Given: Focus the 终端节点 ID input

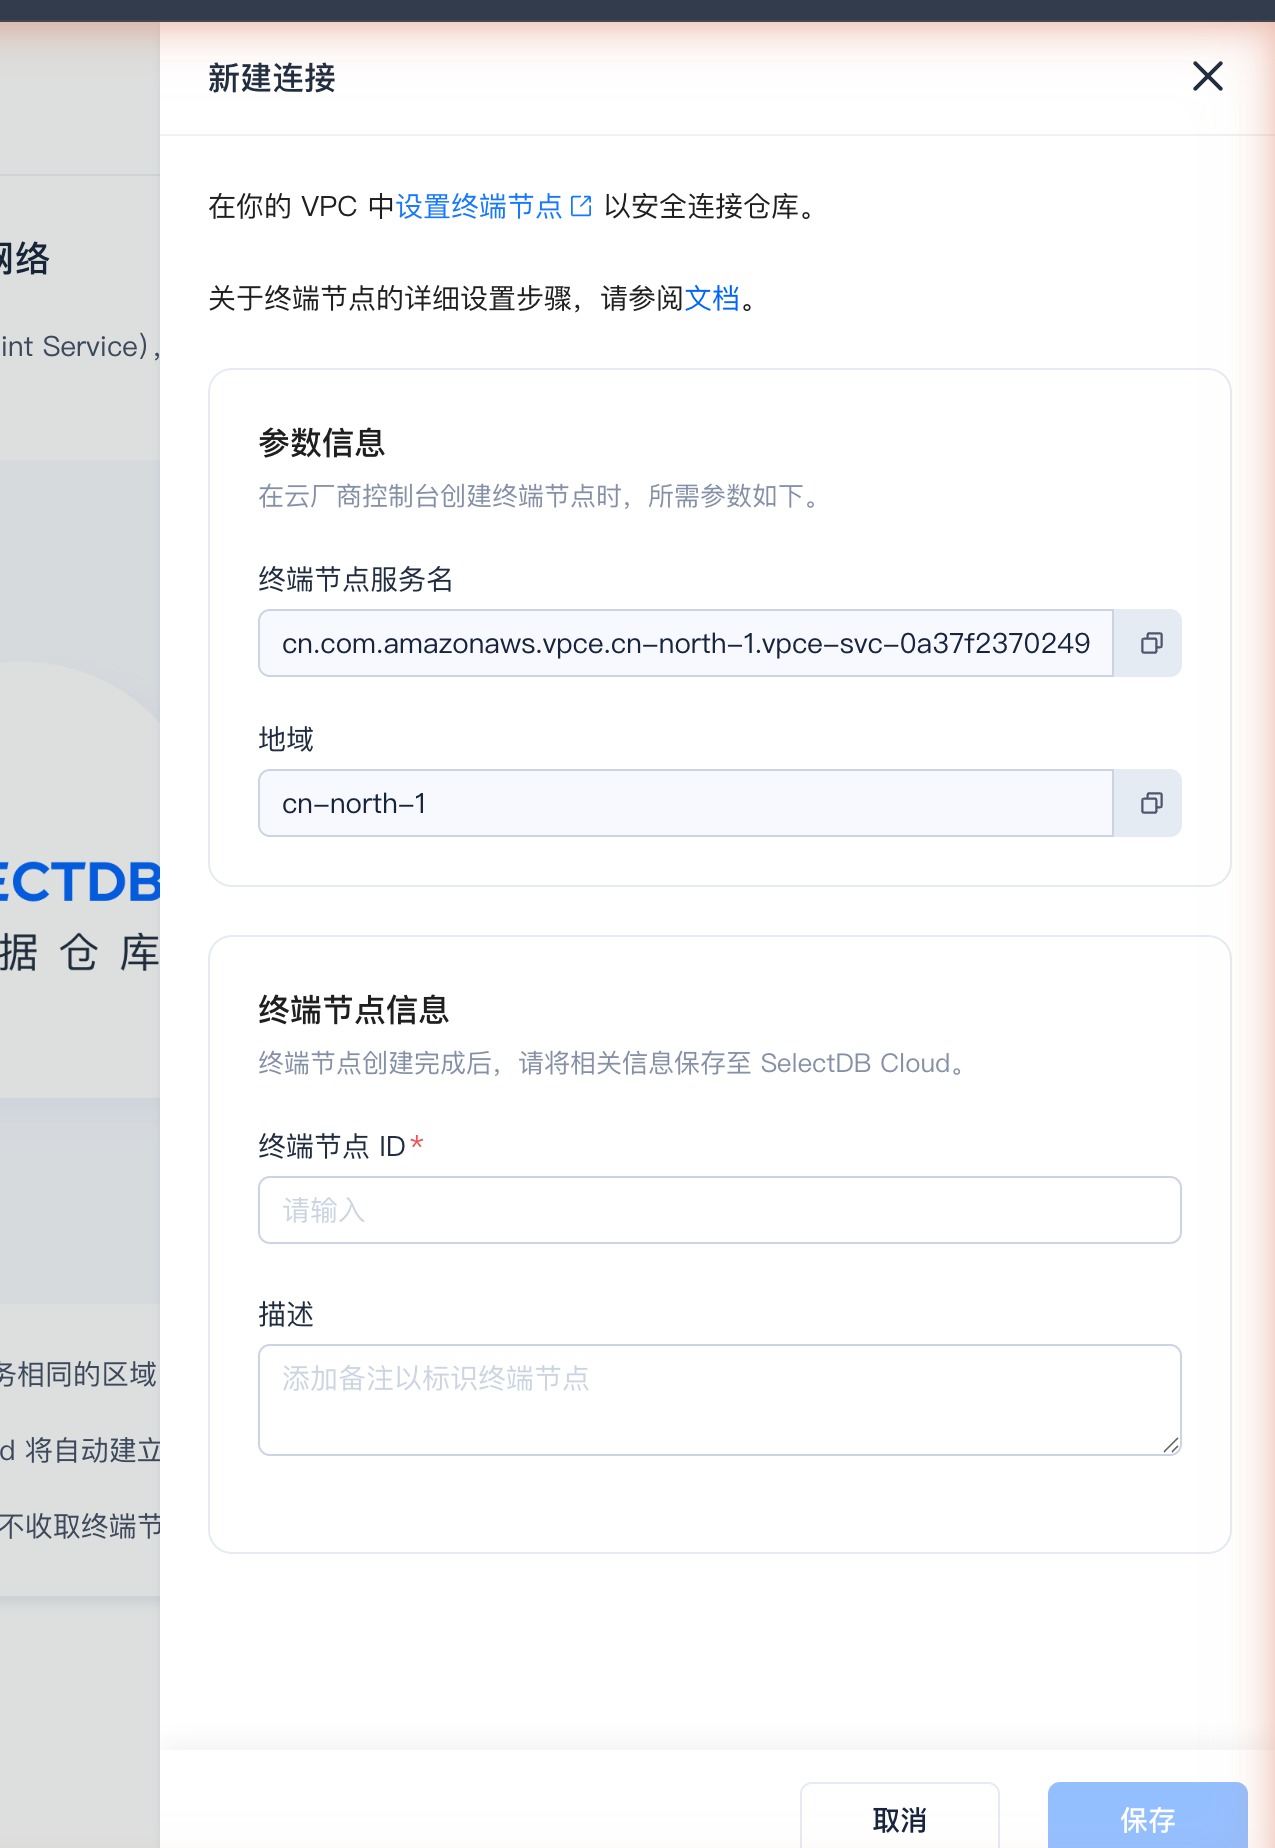Looking at the screenshot, I should (720, 1210).
